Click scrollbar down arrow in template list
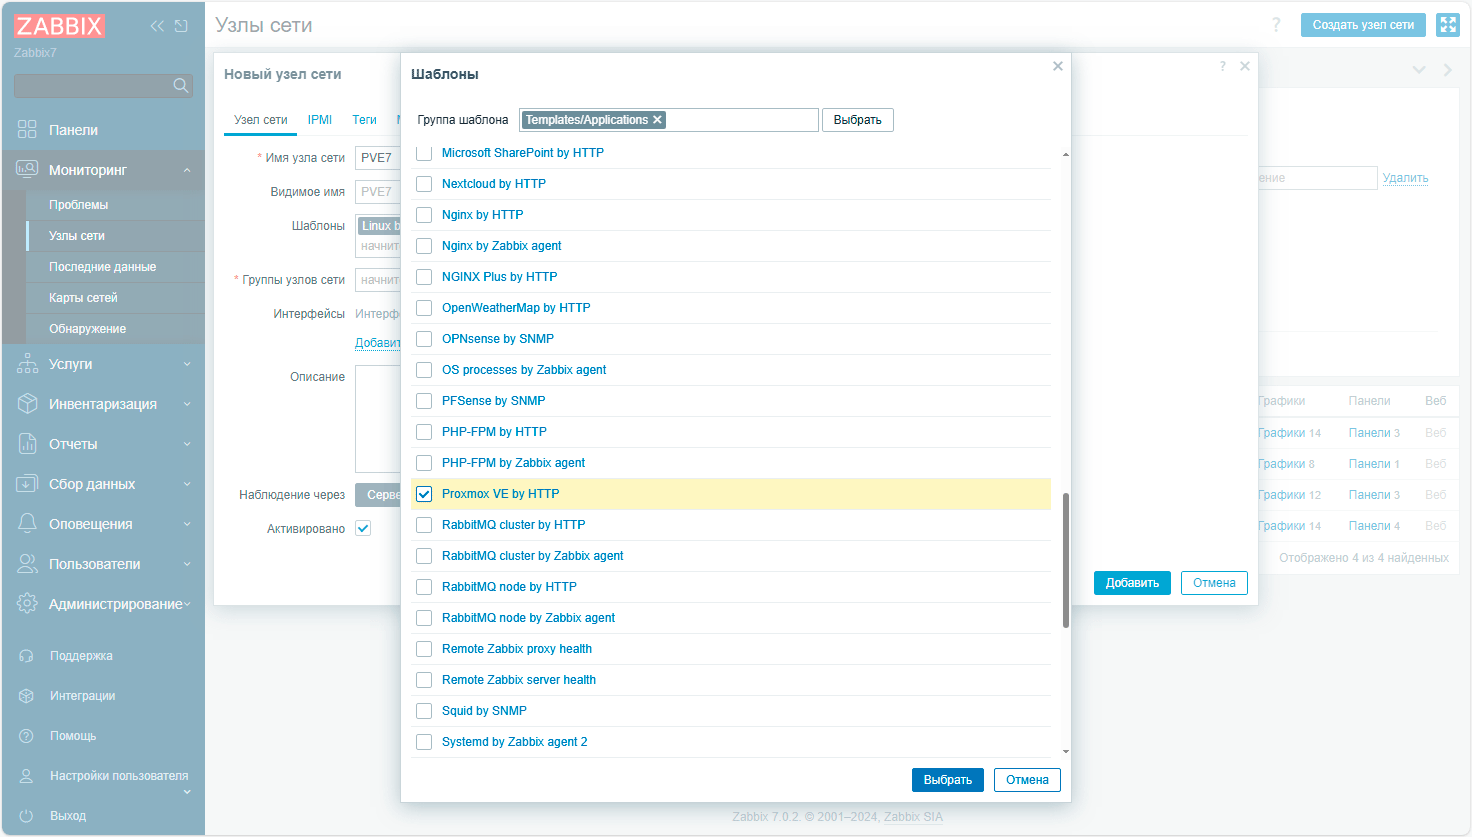The image size is (1472, 837). (x=1066, y=752)
